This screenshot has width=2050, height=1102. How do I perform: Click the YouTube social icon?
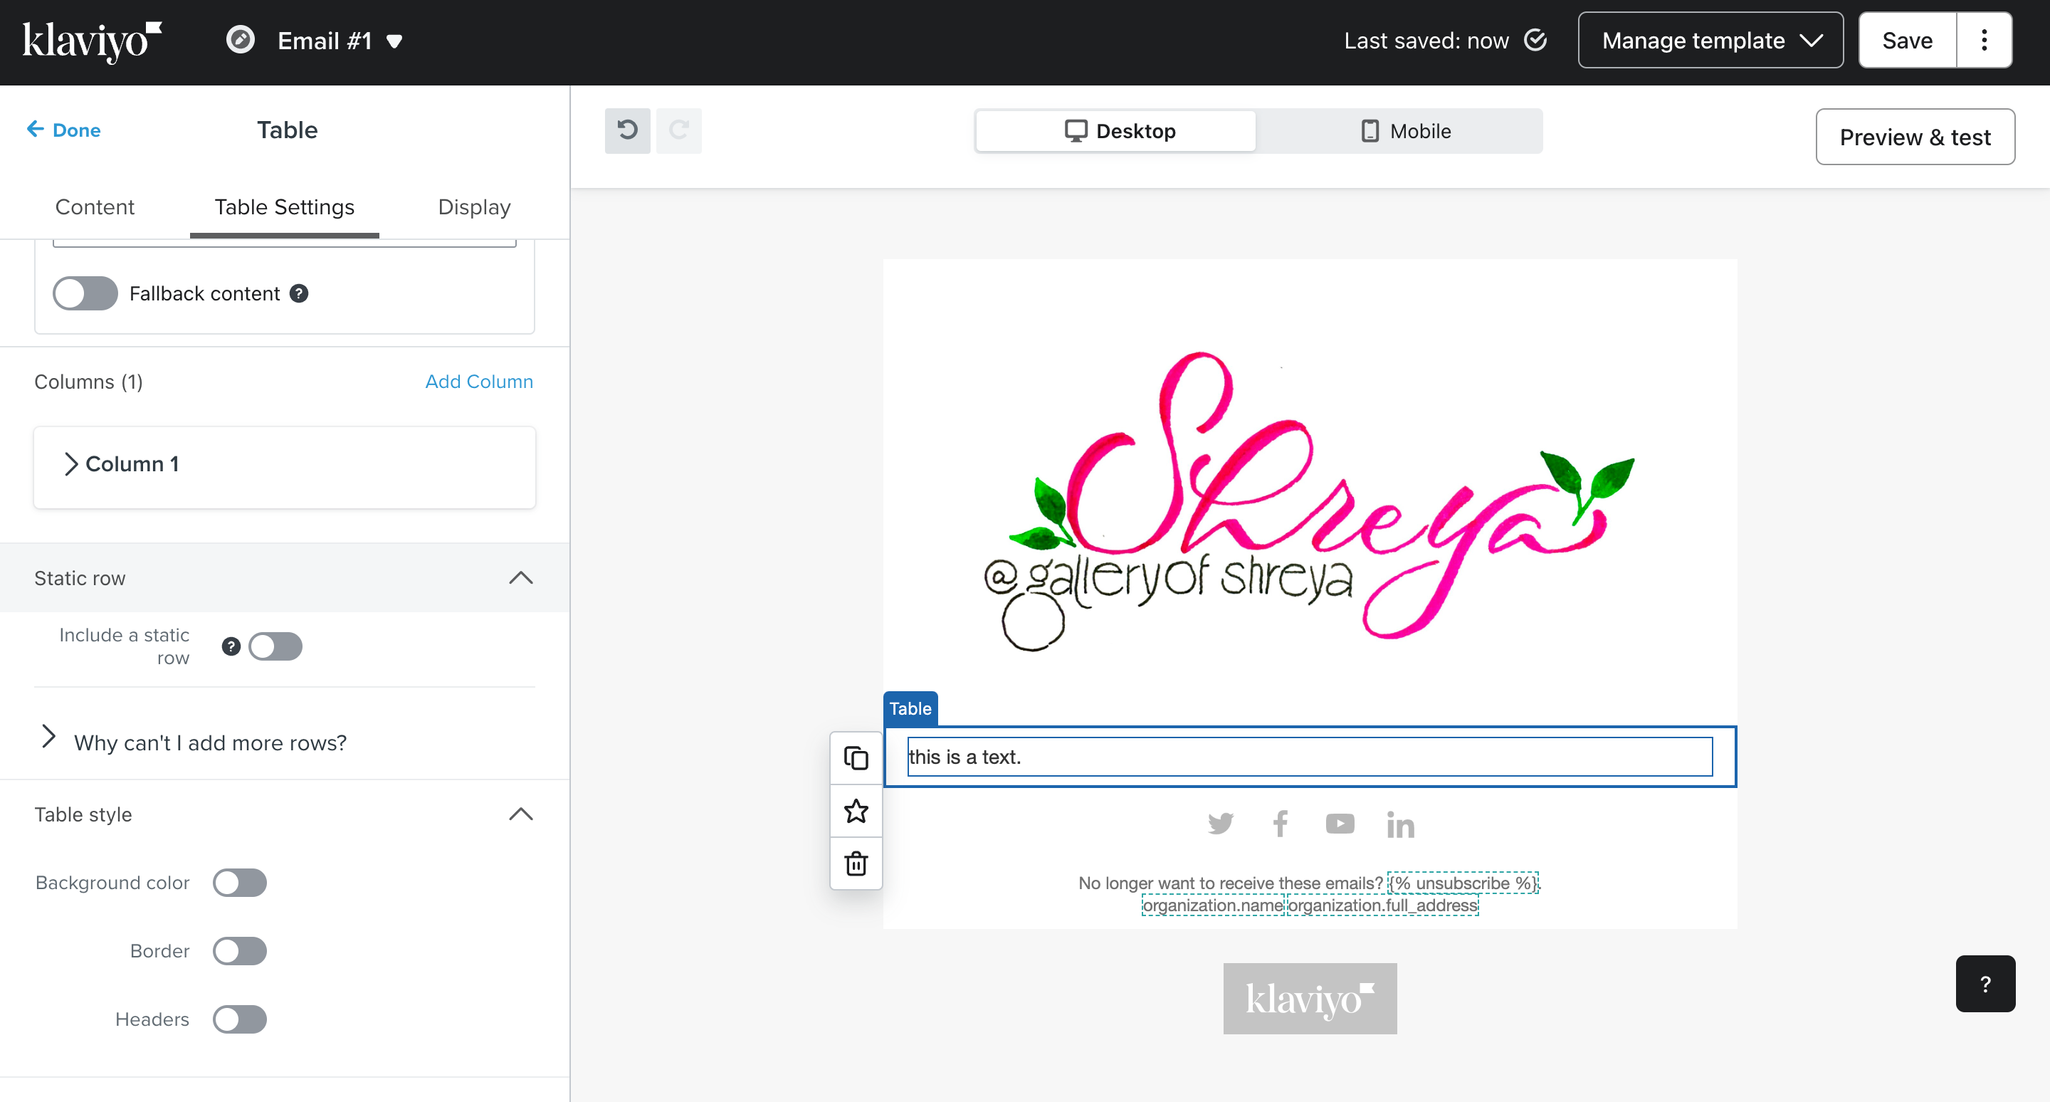(1340, 824)
